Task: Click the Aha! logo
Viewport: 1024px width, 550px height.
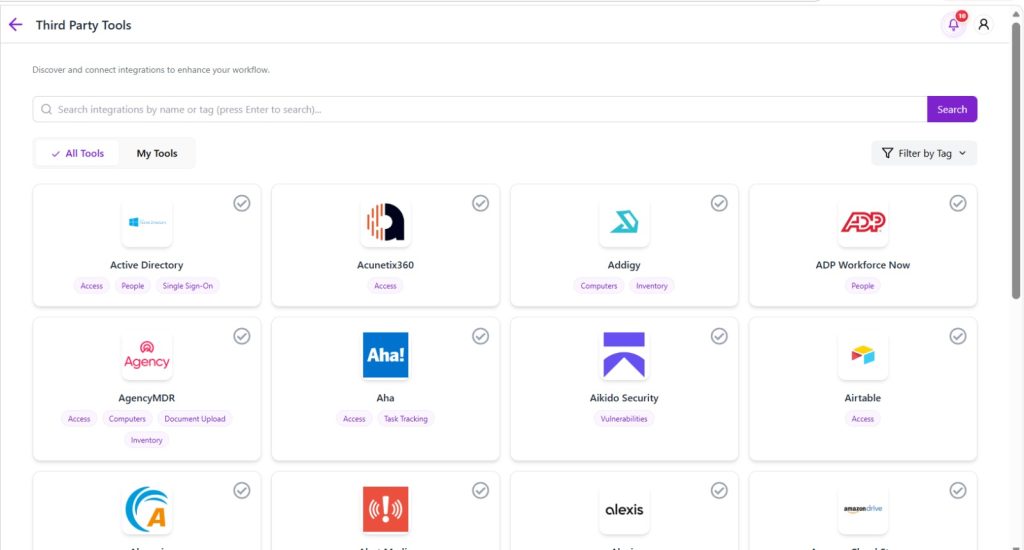Action: [385, 355]
